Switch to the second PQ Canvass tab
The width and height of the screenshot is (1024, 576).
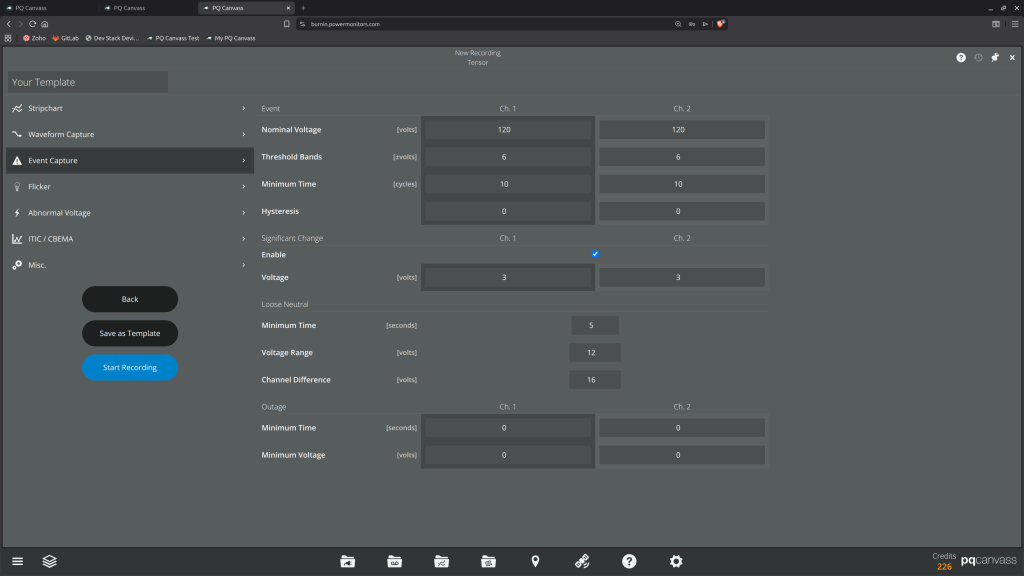point(148,8)
